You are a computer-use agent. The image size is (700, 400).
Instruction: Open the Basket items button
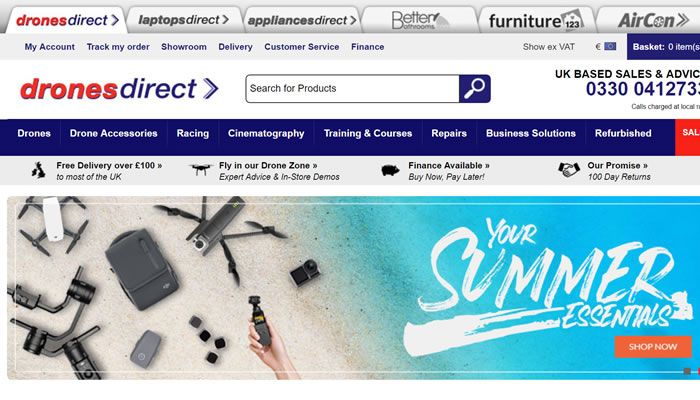coord(663,46)
